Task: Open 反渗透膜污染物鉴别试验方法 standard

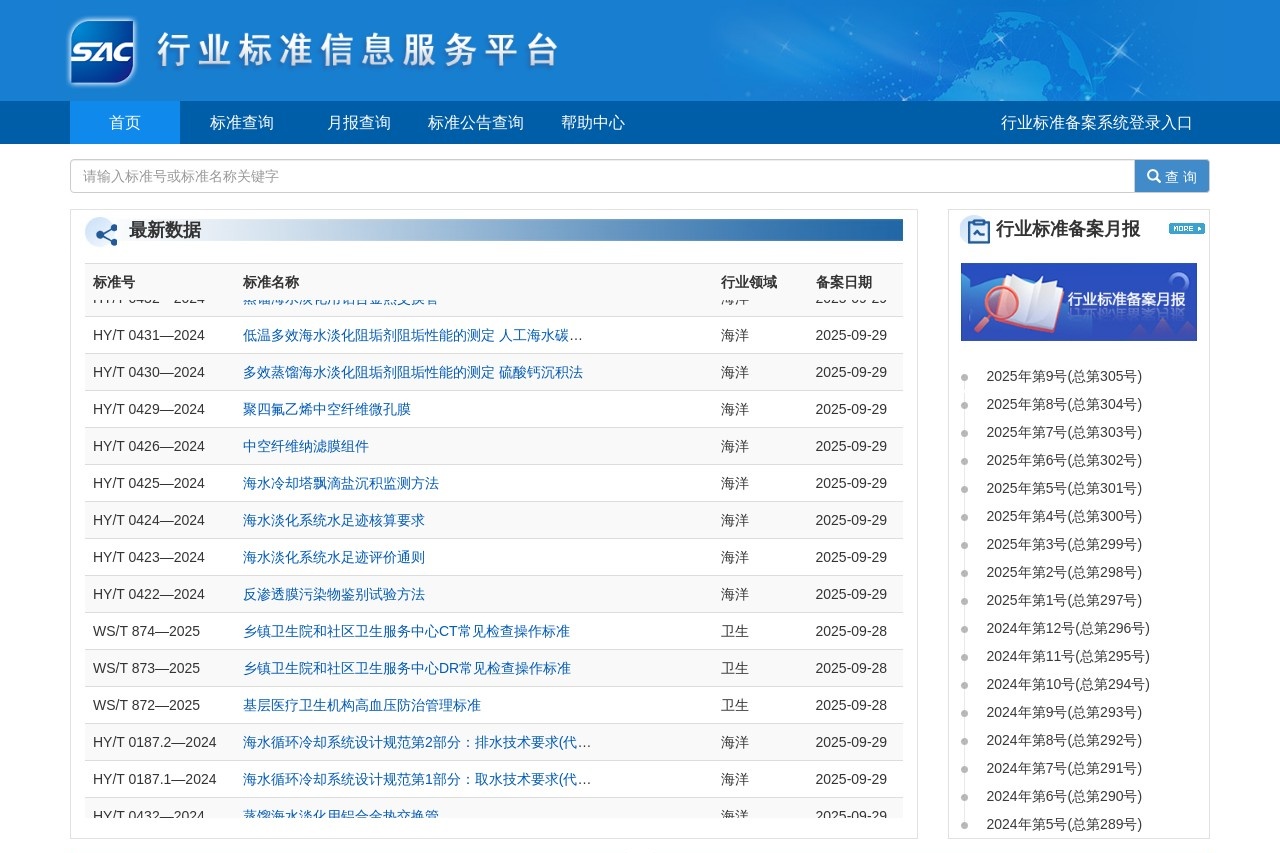Action: click(x=334, y=594)
